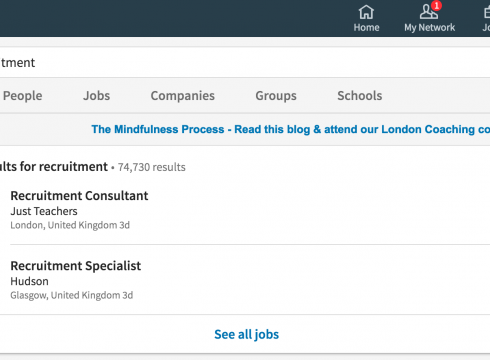
Task: Click Glasgow, United Kingdom location text
Action: point(66,295)
